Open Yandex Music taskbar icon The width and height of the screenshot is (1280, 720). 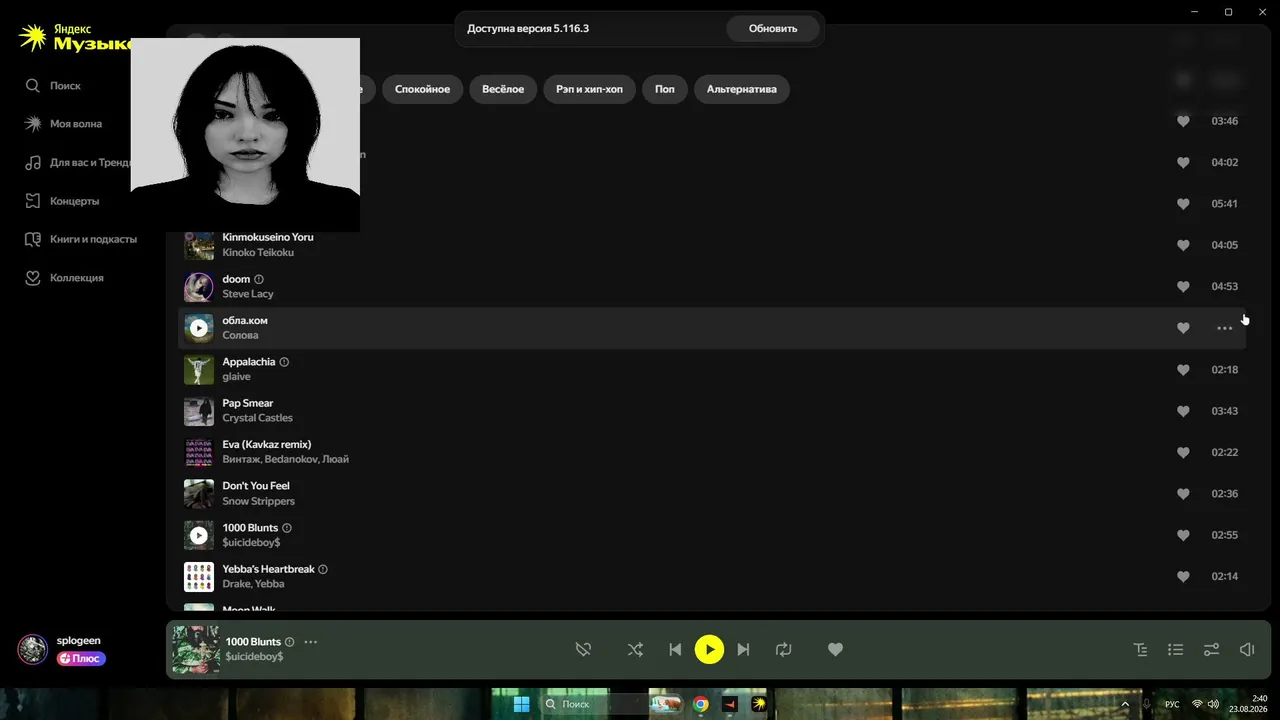click(759, 704)
